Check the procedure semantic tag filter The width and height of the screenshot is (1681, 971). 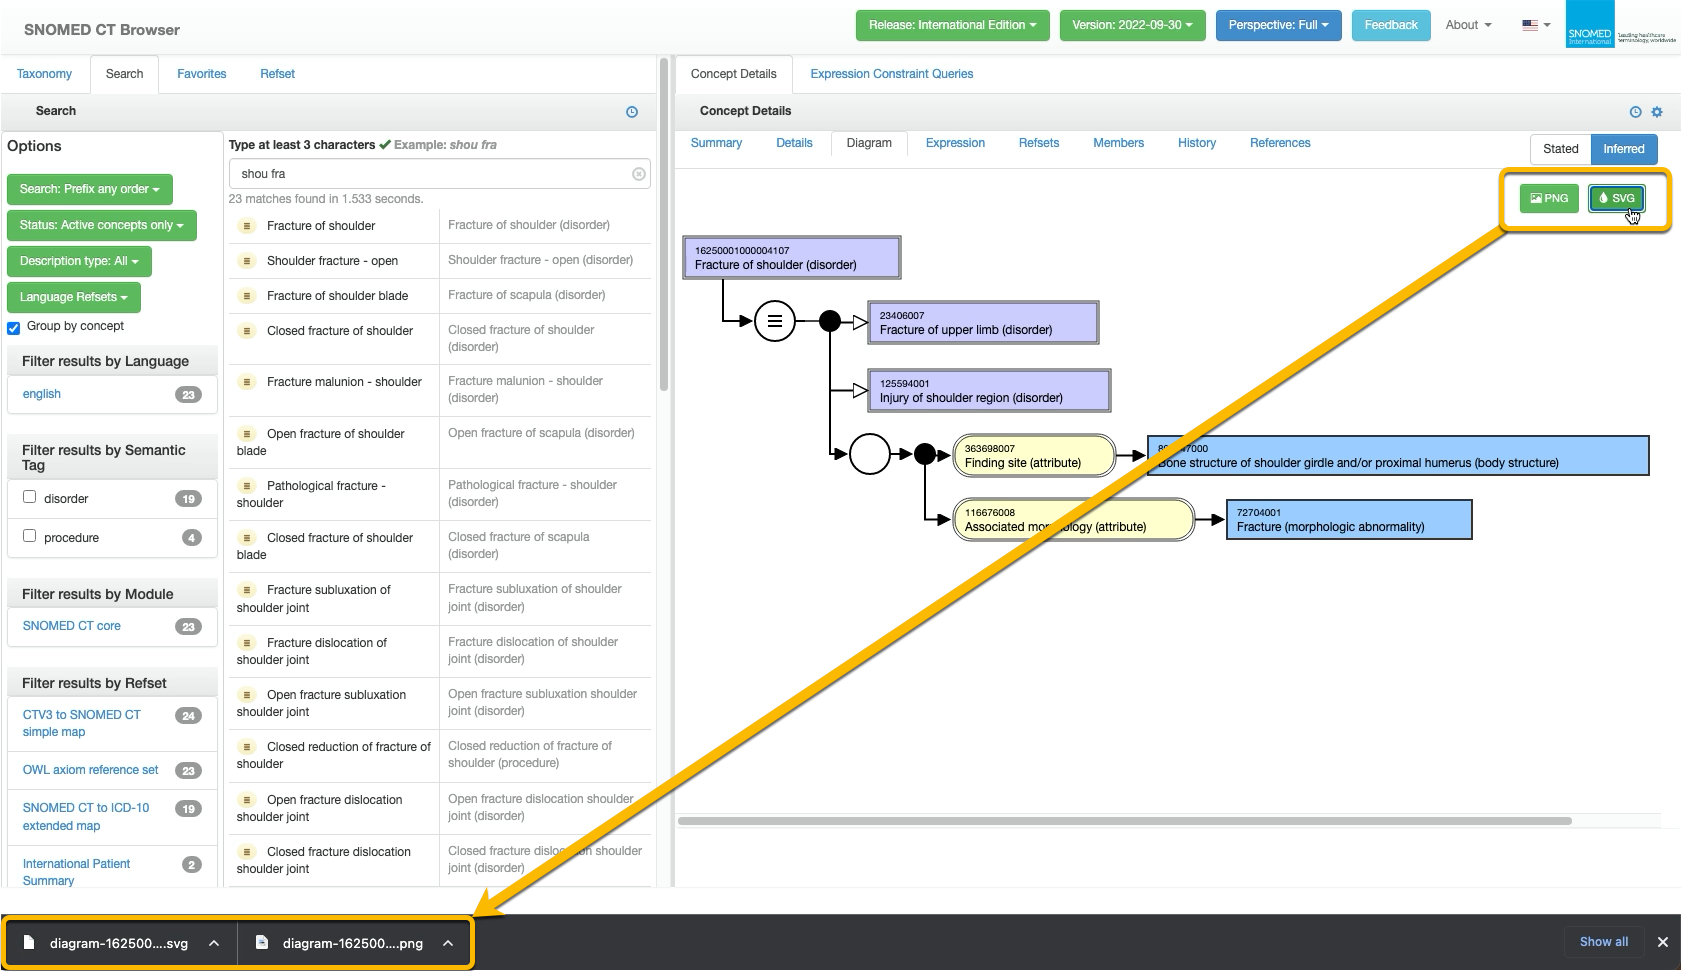30,536
